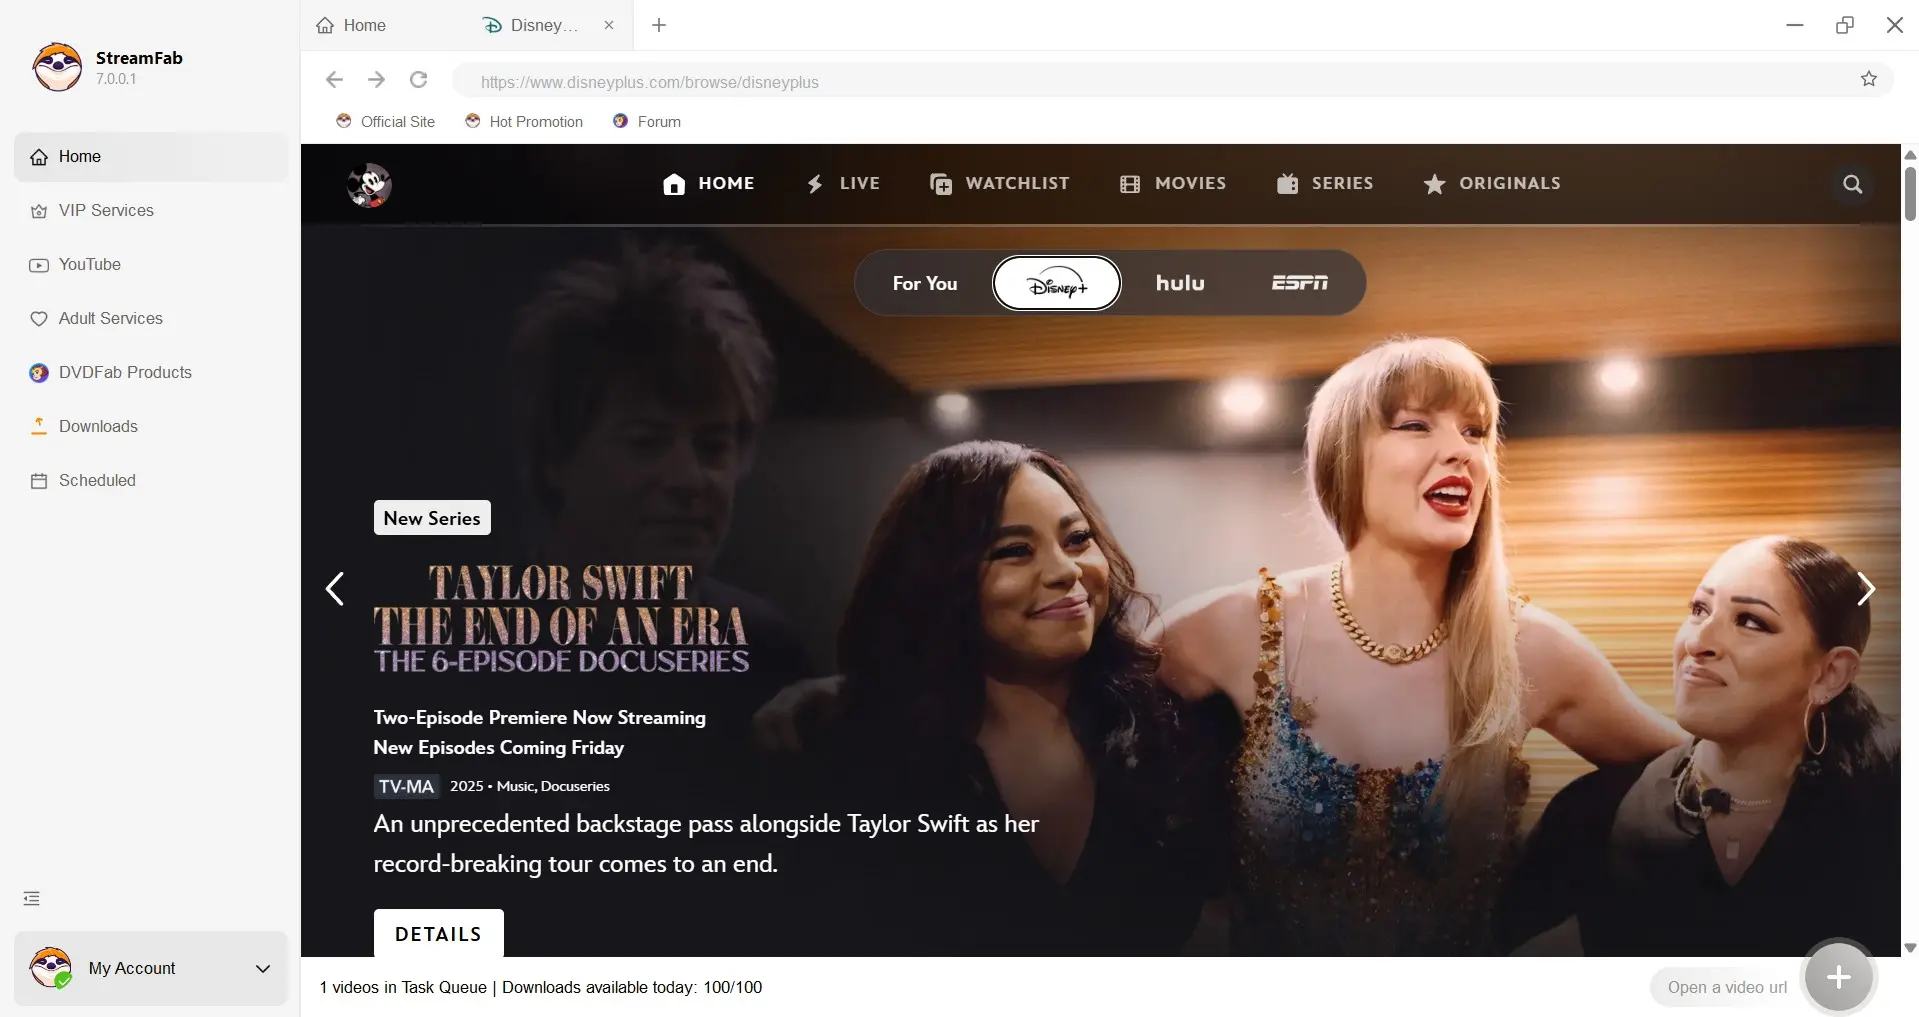Click the Open a video url field
Viewport: 1919px width, 1017px height.
click(1727, 987)
